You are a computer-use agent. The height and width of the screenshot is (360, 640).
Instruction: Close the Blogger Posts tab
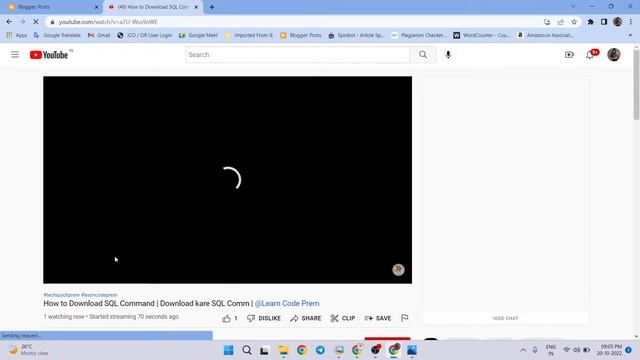[x=96, y=7]
